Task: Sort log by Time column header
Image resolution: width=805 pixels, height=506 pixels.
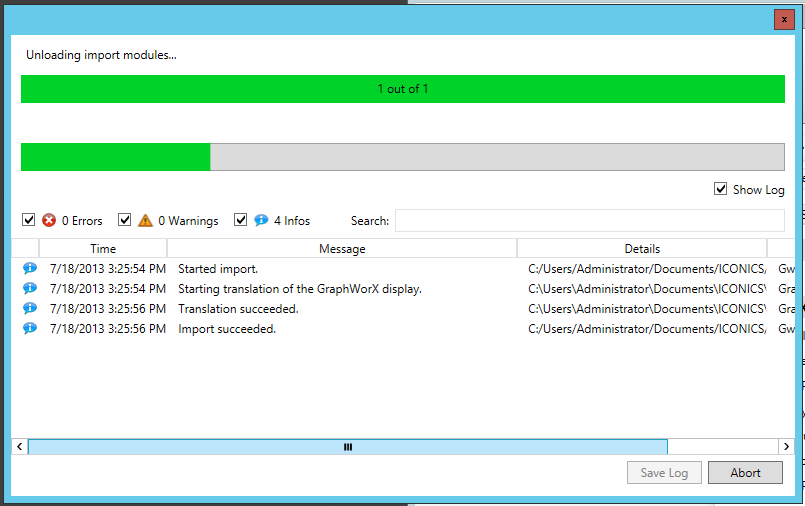Action: point(103,248)
